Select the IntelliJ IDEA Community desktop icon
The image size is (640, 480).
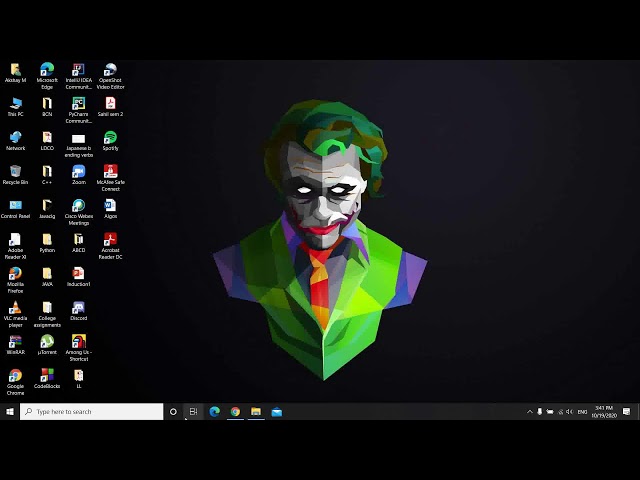point(78,76)
